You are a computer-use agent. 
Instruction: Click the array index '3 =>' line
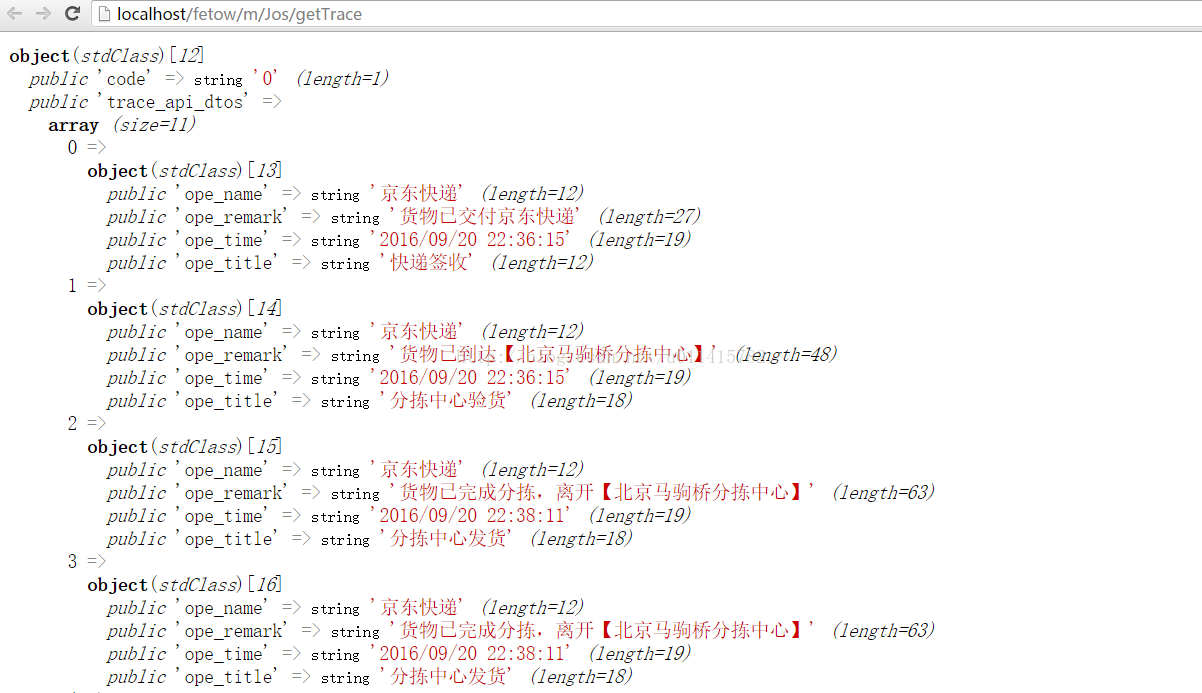(87, 562)
